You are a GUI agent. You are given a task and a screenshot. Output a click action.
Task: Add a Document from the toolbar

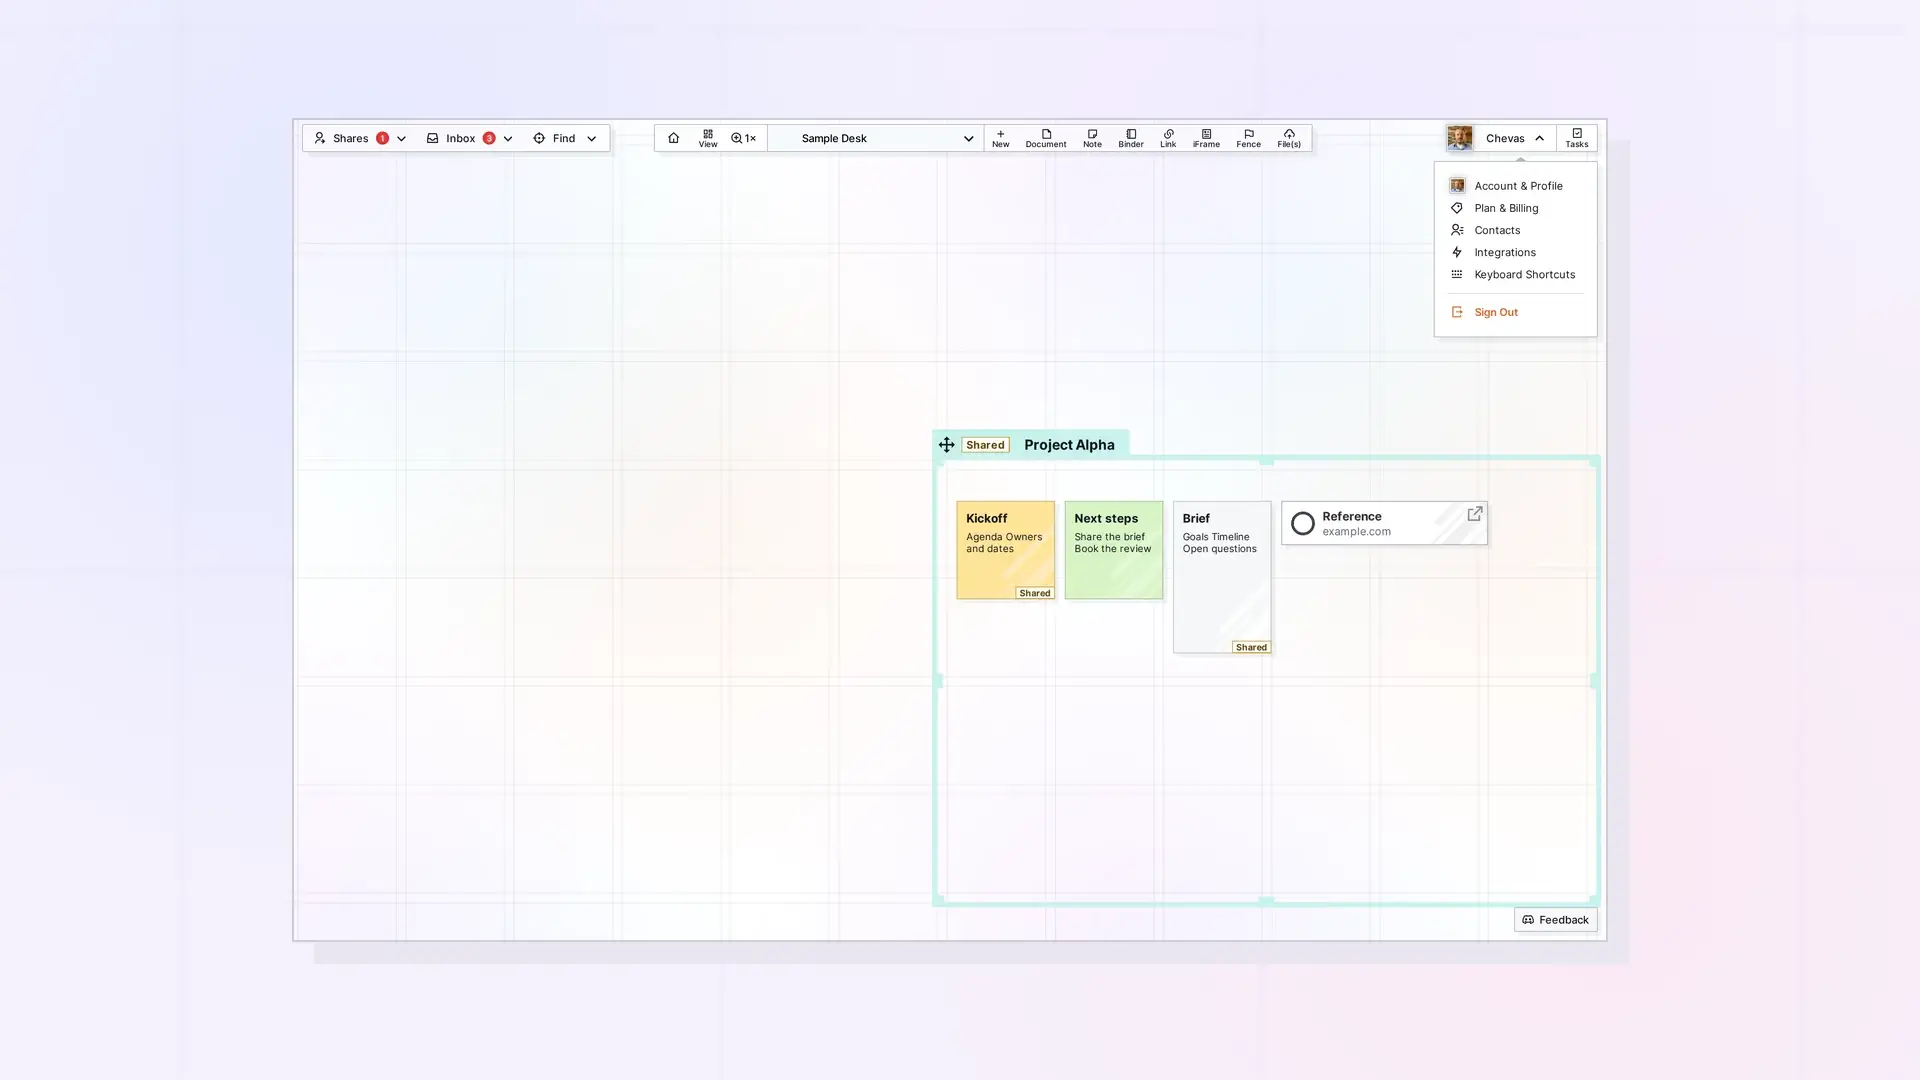coord(1046,138)
